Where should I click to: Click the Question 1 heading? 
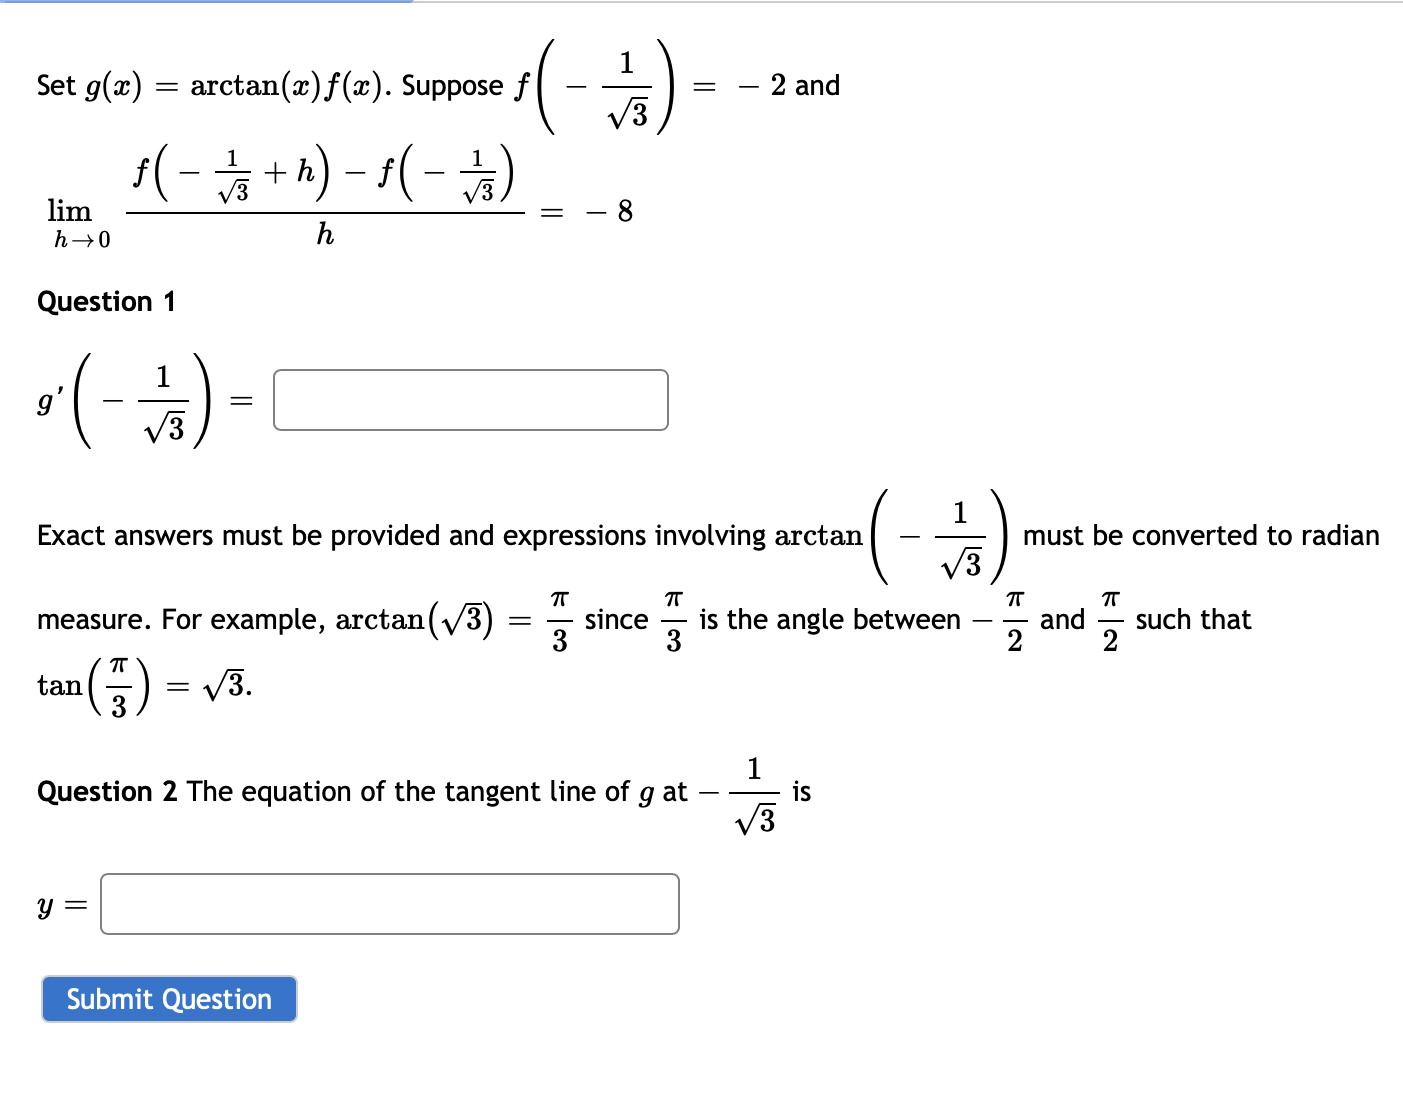(x=106, y=301)
